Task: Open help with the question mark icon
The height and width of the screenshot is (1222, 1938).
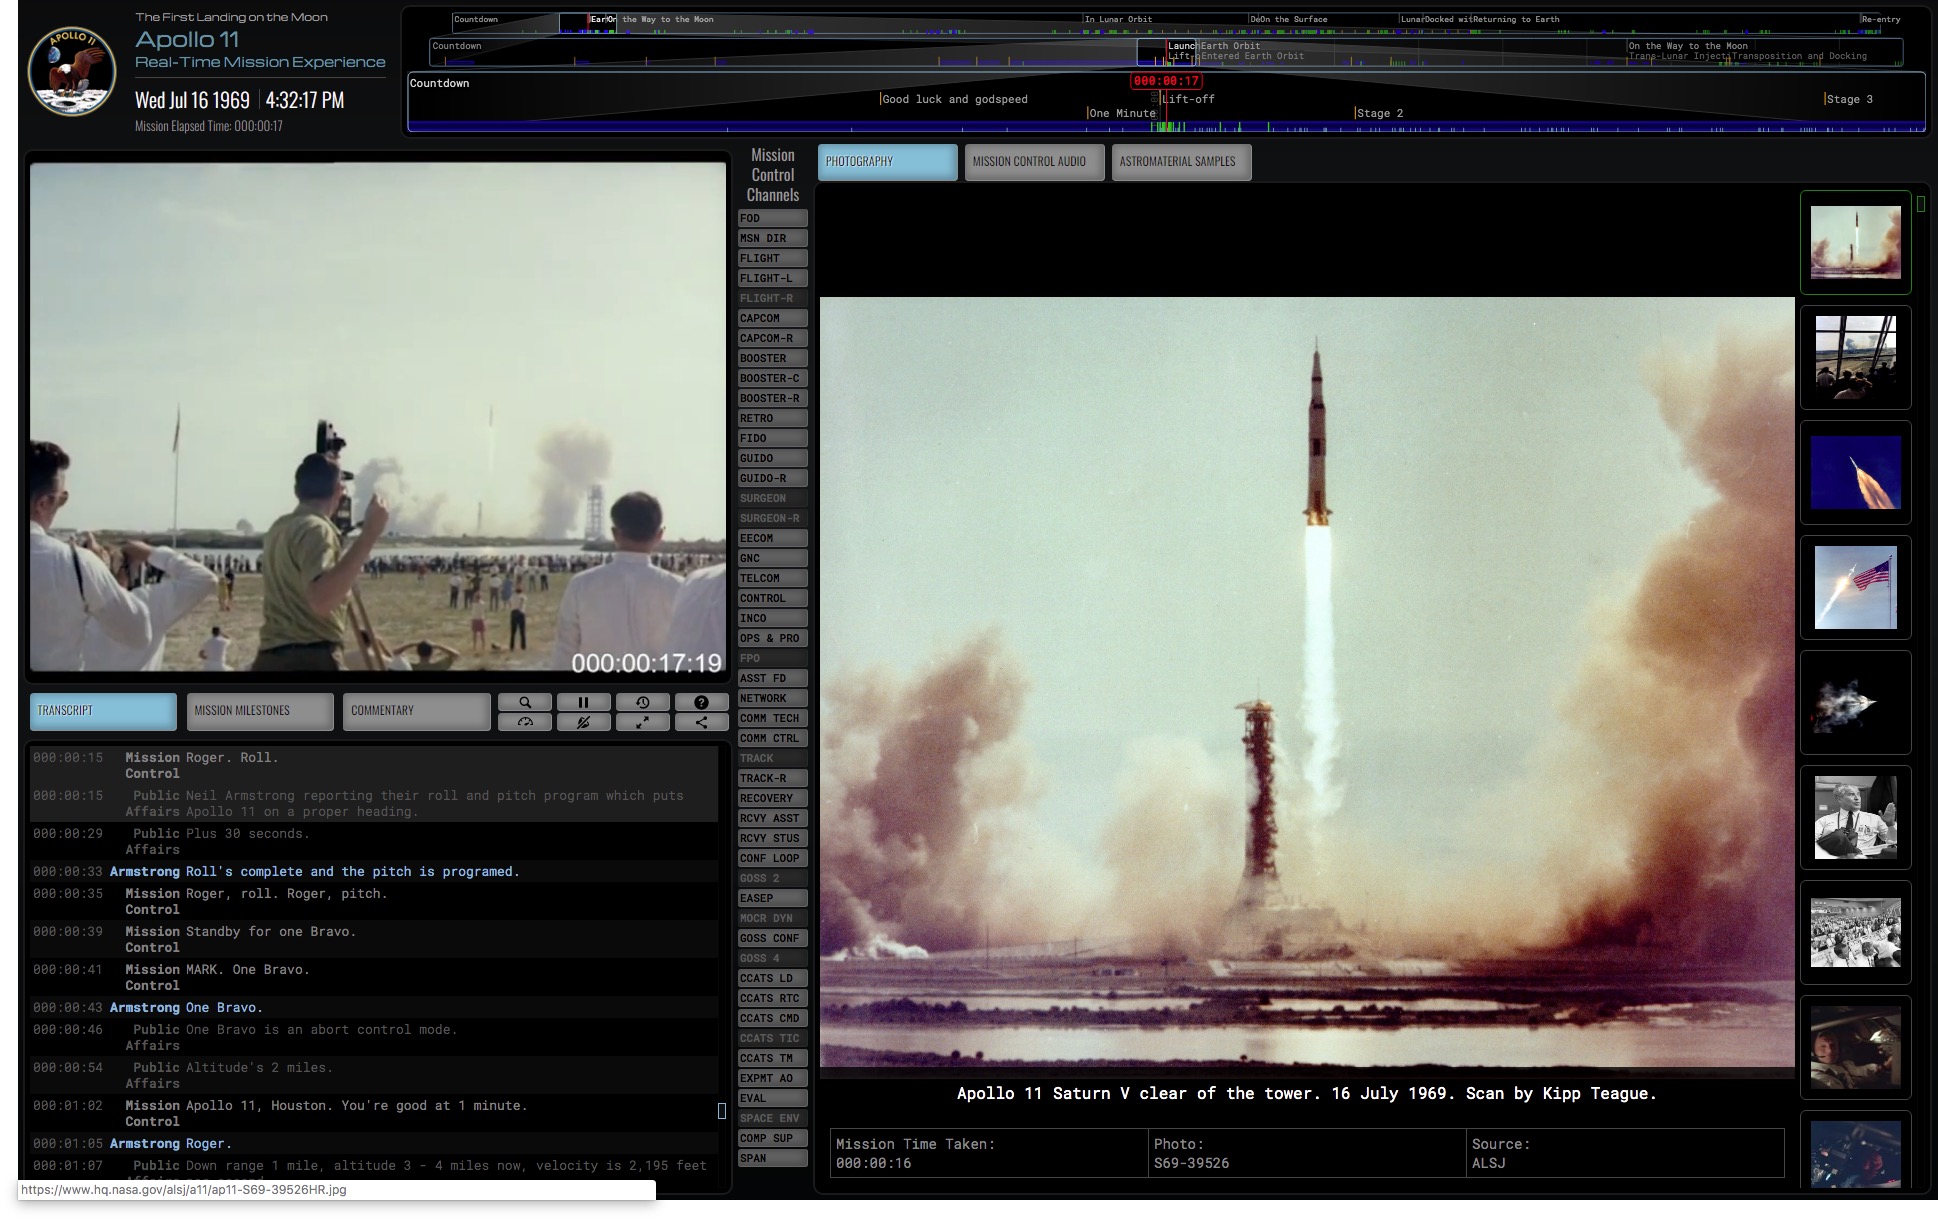Action: 702,702
